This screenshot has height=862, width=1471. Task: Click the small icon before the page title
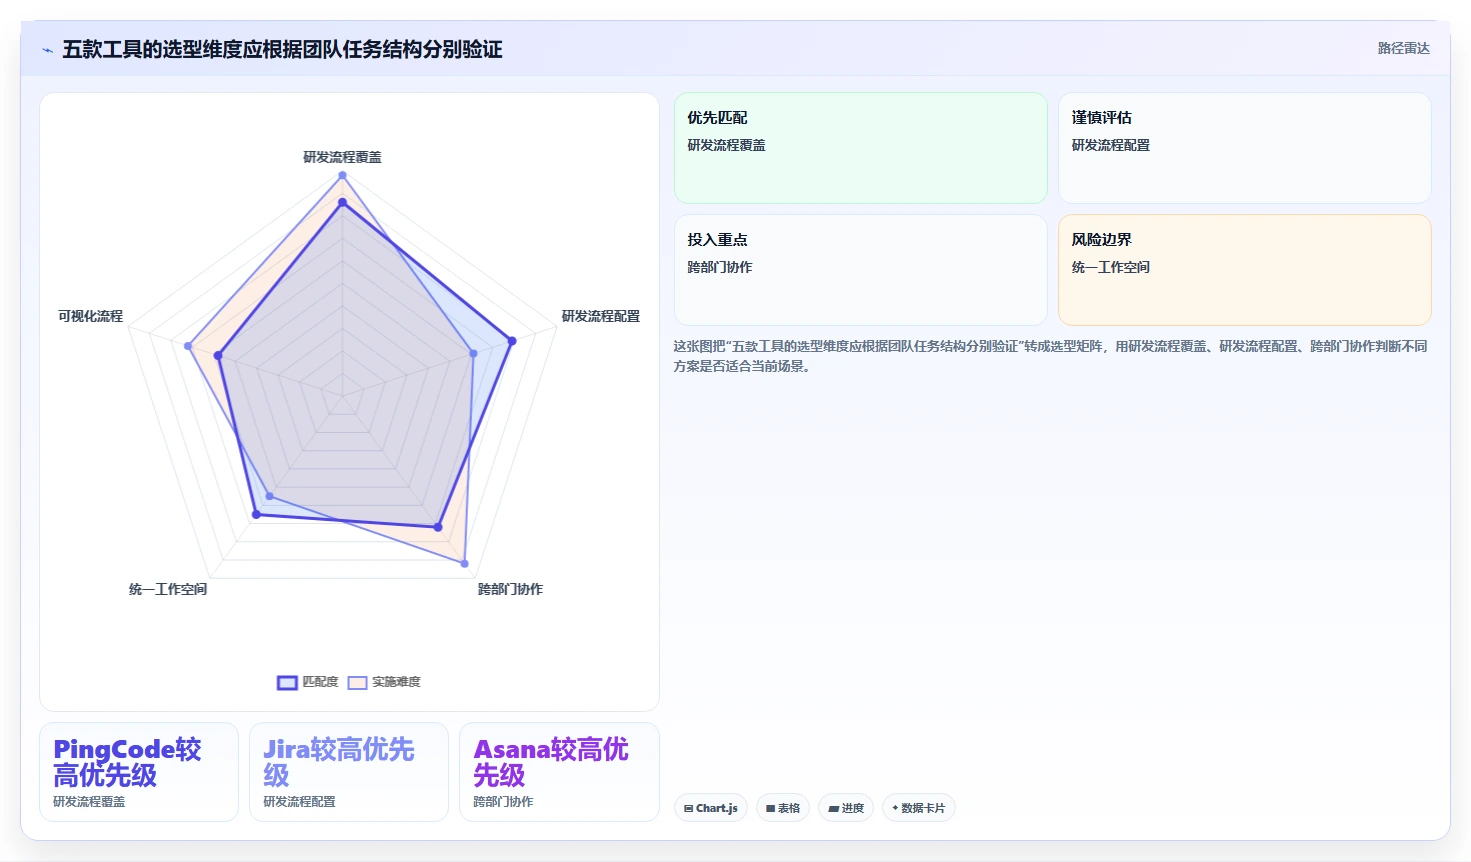click(x=47, y=49)
